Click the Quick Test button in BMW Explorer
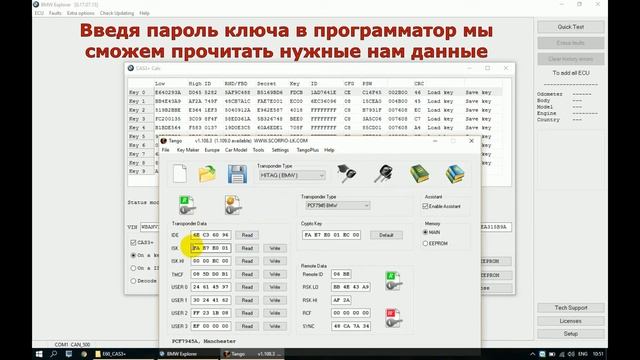 (x=571, y=27)
